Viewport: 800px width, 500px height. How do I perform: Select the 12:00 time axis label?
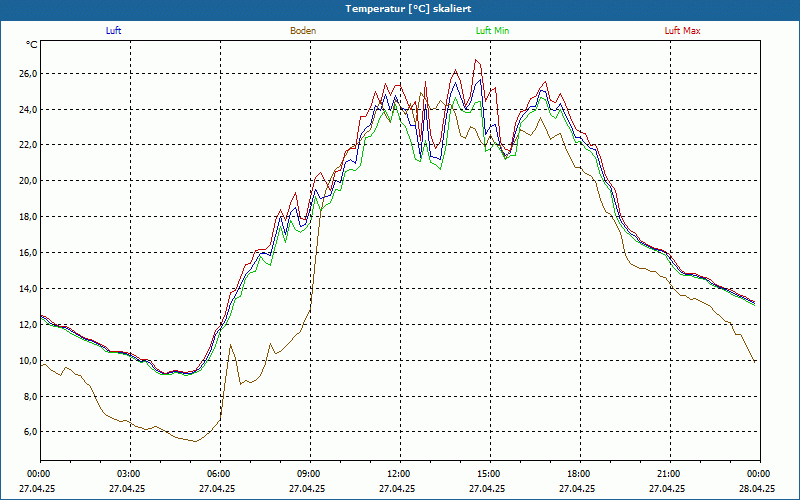pyautogui.click(x=399, y=474)
